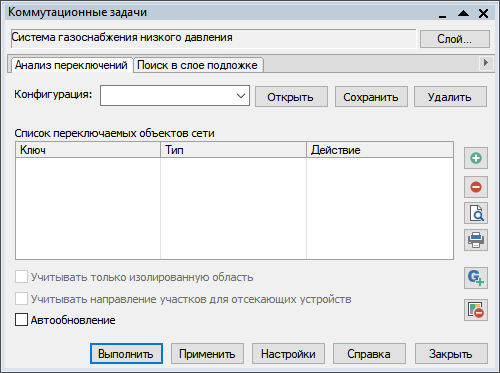
Task: Open the document preview magnifier icon
Action: click(x=476, y=213)
